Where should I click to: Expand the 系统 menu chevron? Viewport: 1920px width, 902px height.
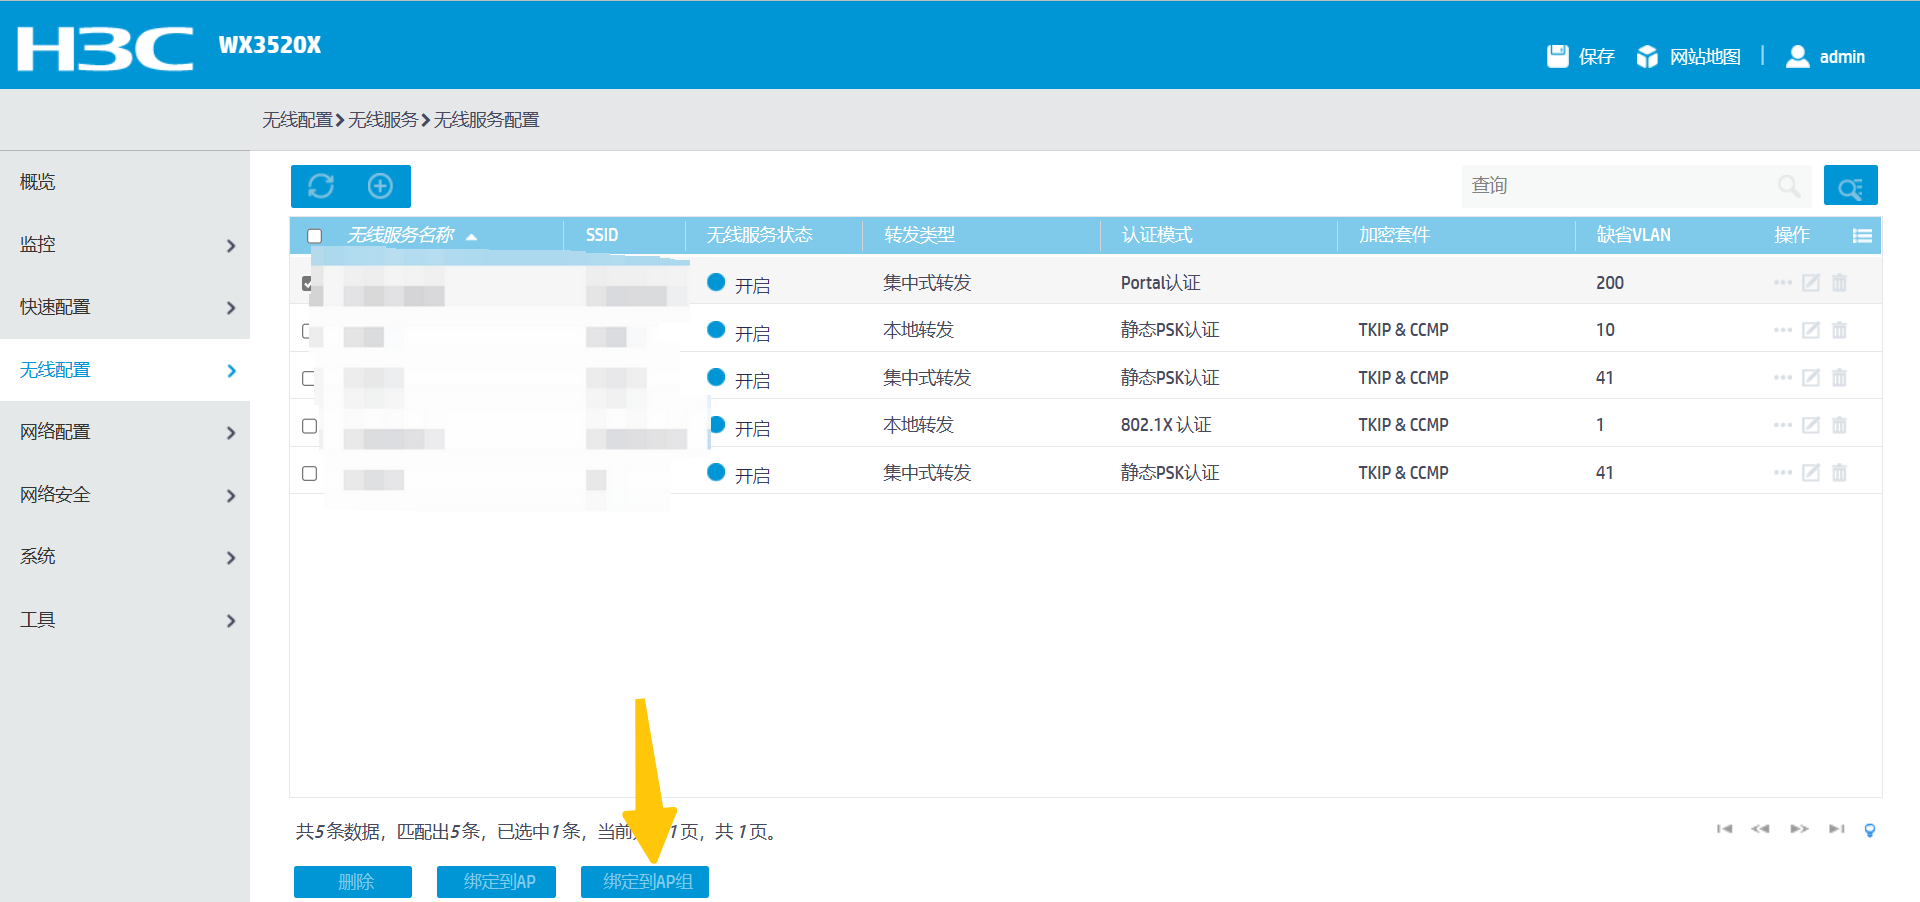tap(231, 558)
